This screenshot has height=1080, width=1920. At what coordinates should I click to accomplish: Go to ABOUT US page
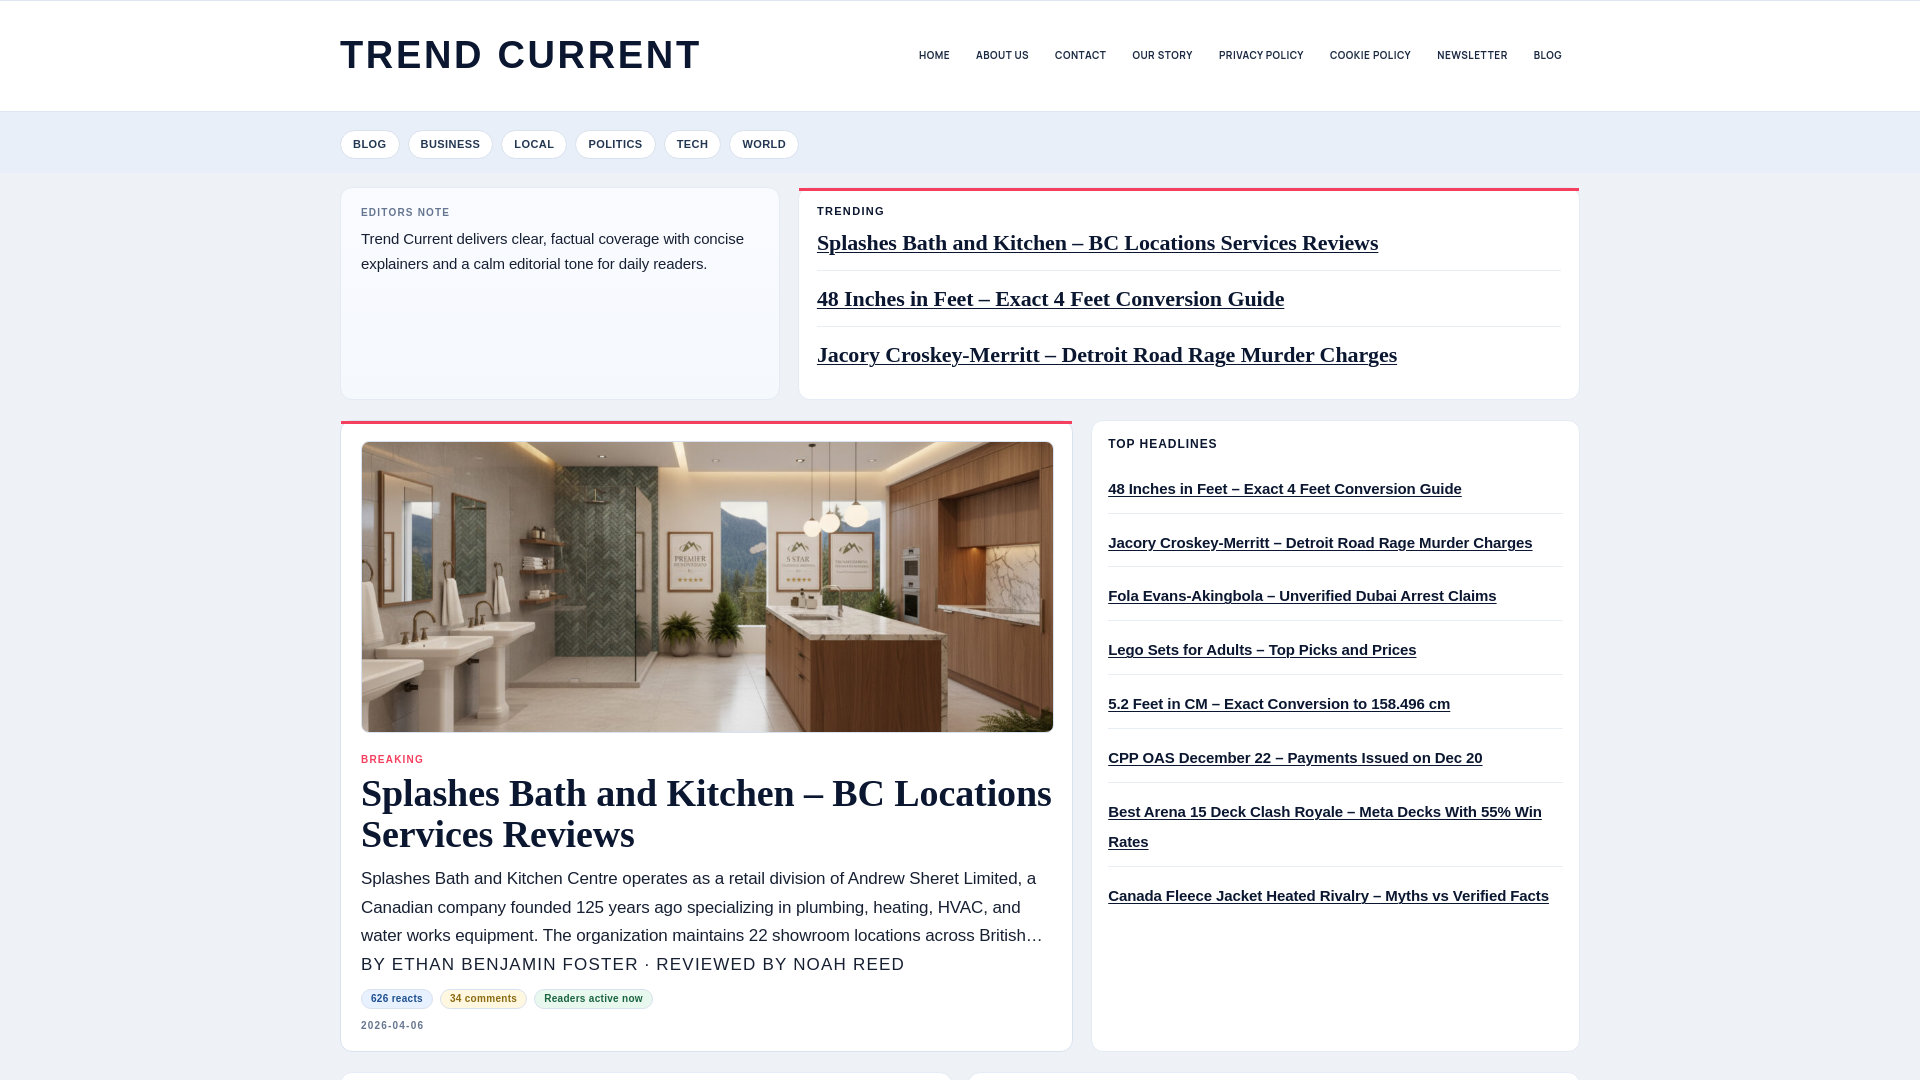1002,56
